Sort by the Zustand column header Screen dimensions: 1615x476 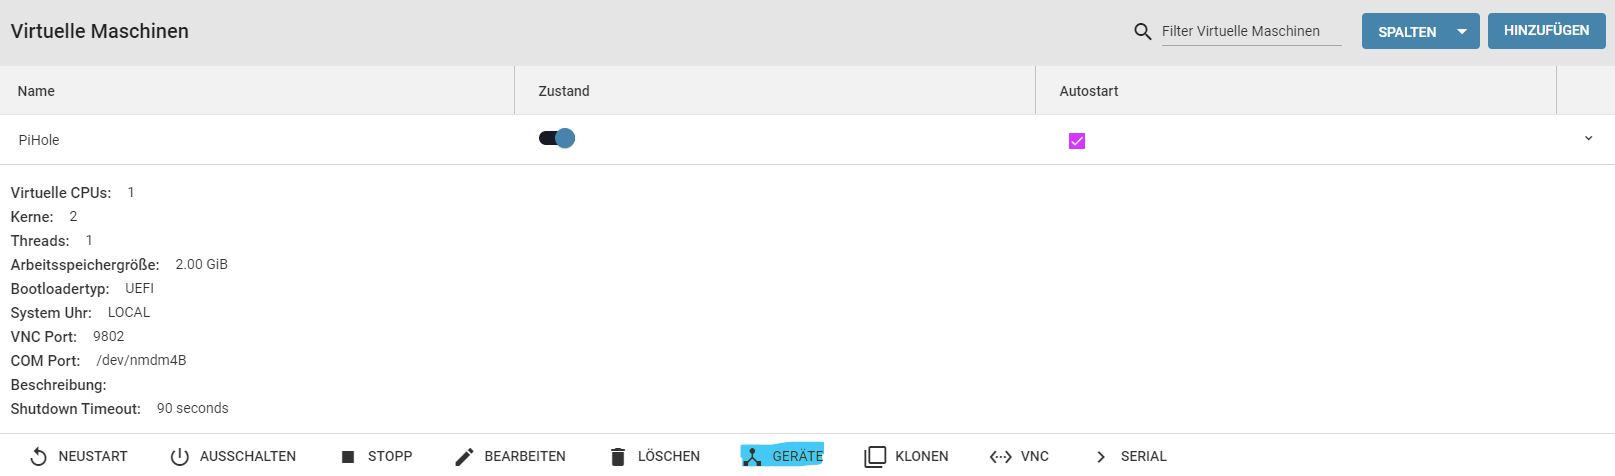coord(564,91)
